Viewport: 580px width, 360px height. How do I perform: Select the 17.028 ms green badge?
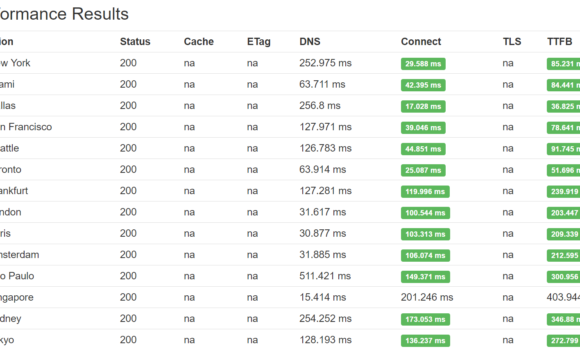click(423, 107)
